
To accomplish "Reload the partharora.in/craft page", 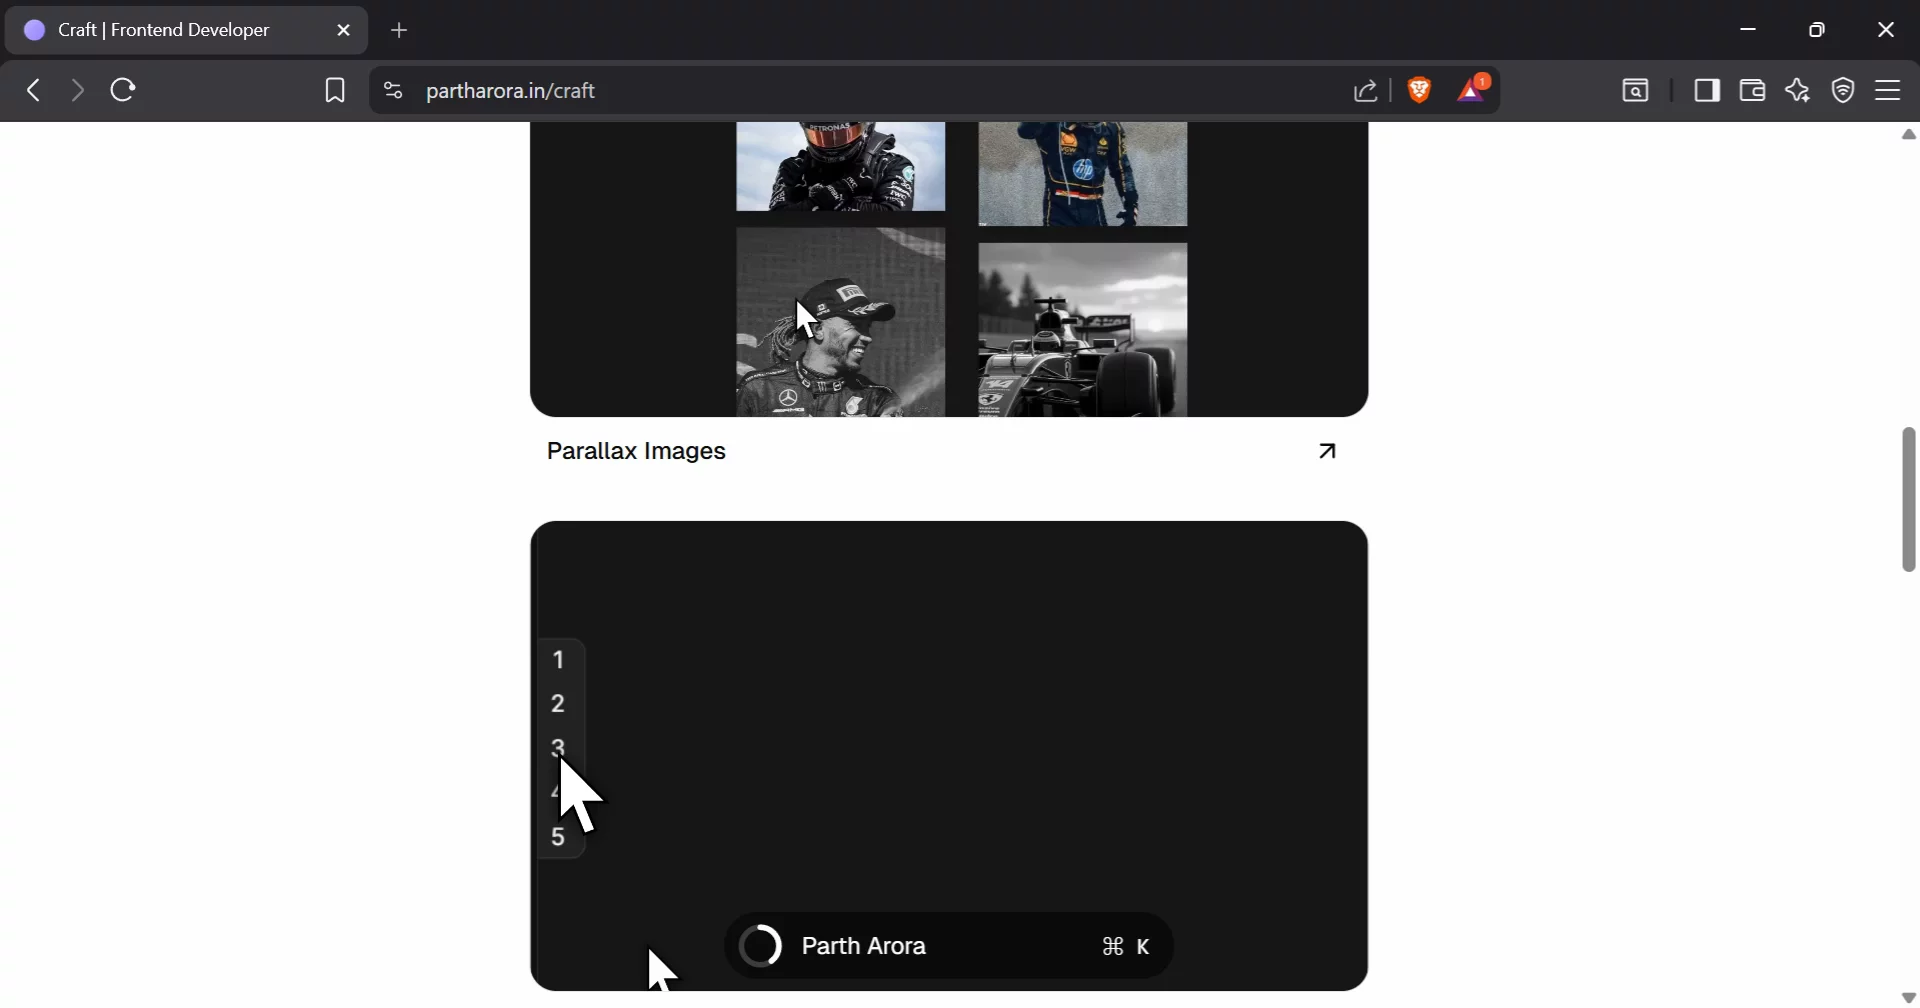I will tap(121, 90).
